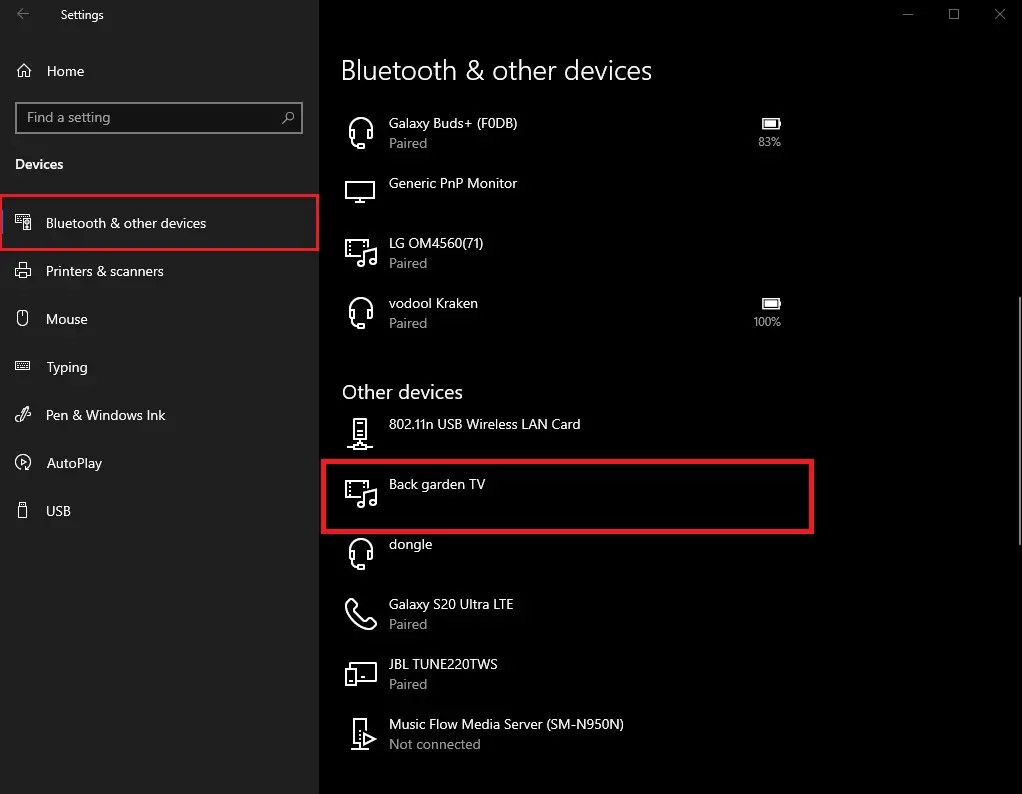Click the mouse icon in sidebar
The image size is (1022, 794).
pos(23,318)
